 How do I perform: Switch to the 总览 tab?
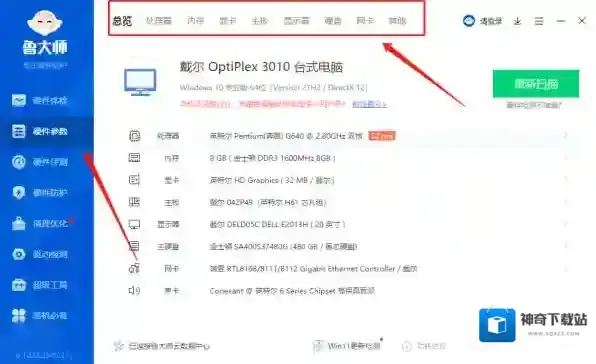[122, 21]
